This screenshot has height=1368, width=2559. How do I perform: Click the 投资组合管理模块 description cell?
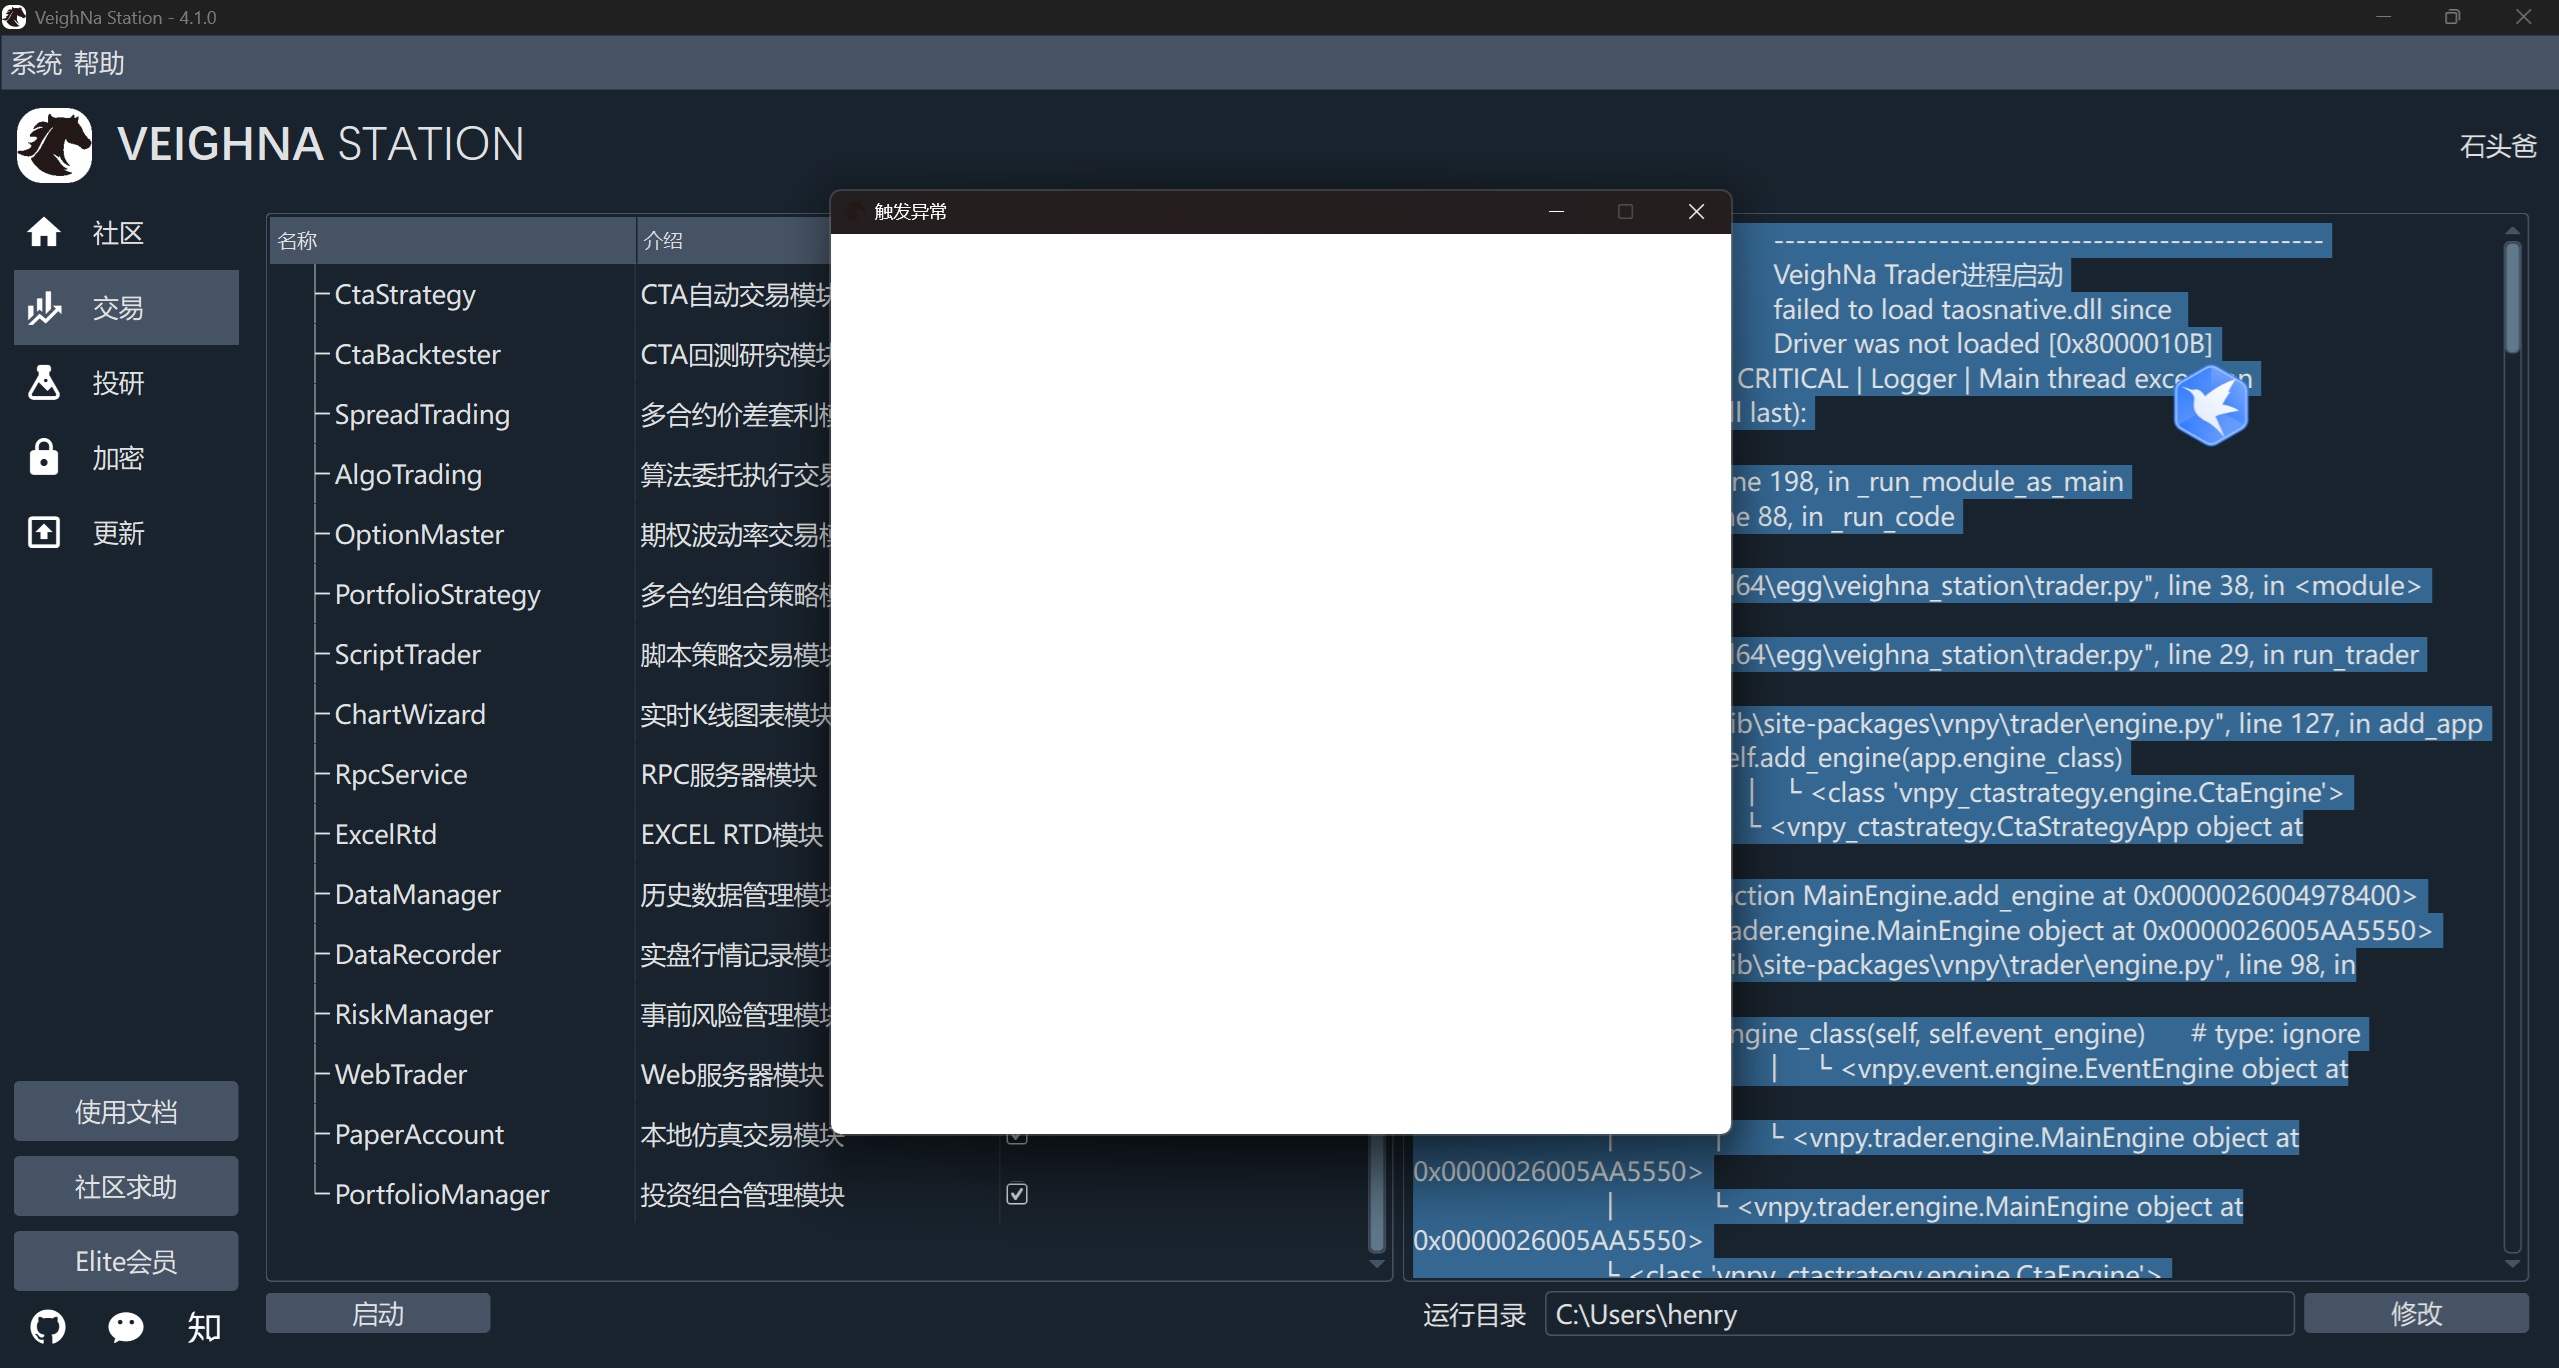tap(742, 1194)
